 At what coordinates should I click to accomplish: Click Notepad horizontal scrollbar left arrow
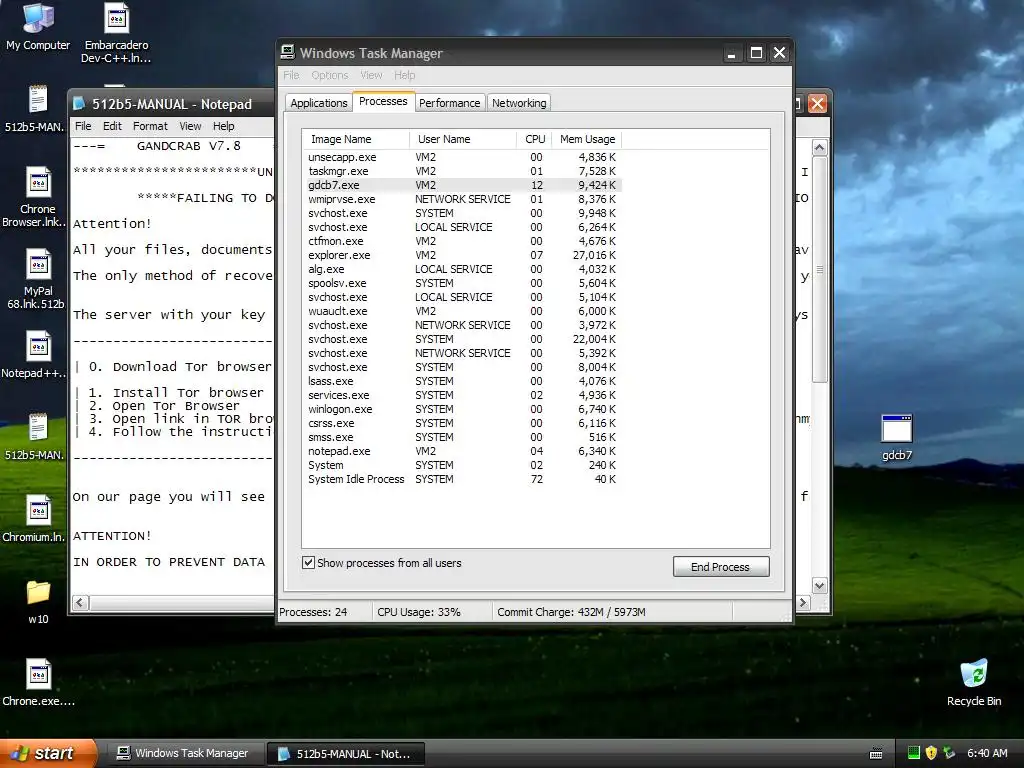coord(80,602)
